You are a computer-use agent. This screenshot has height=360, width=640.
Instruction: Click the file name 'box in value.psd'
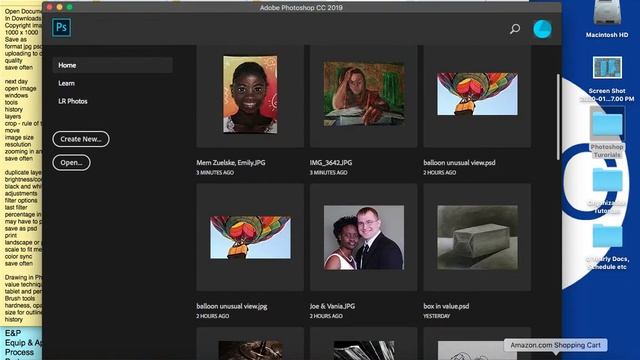tap(446, 306)
